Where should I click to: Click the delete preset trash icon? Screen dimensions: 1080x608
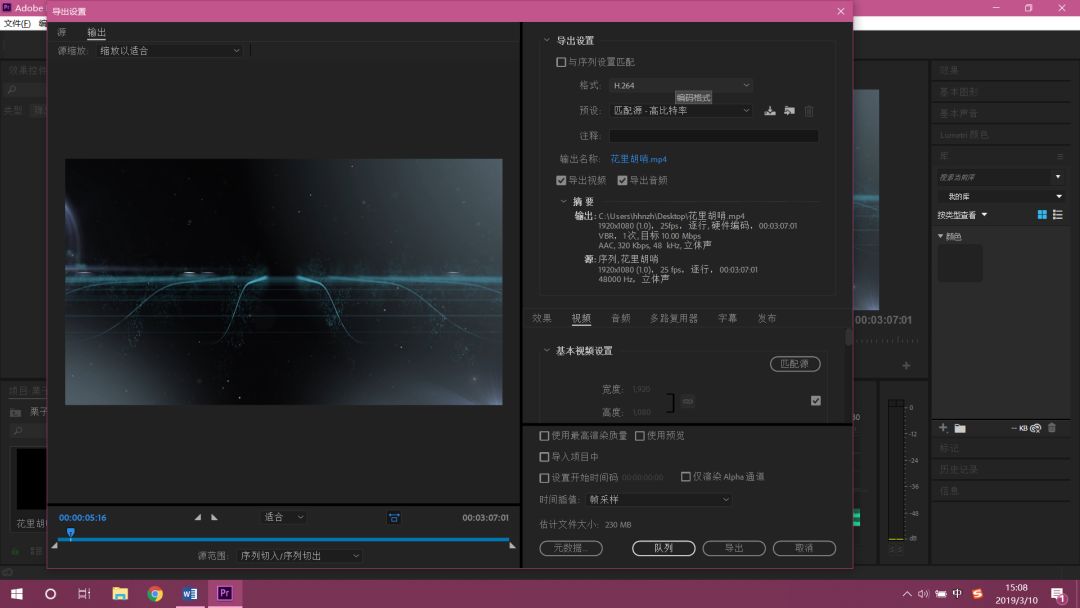(x=809, y=111)
